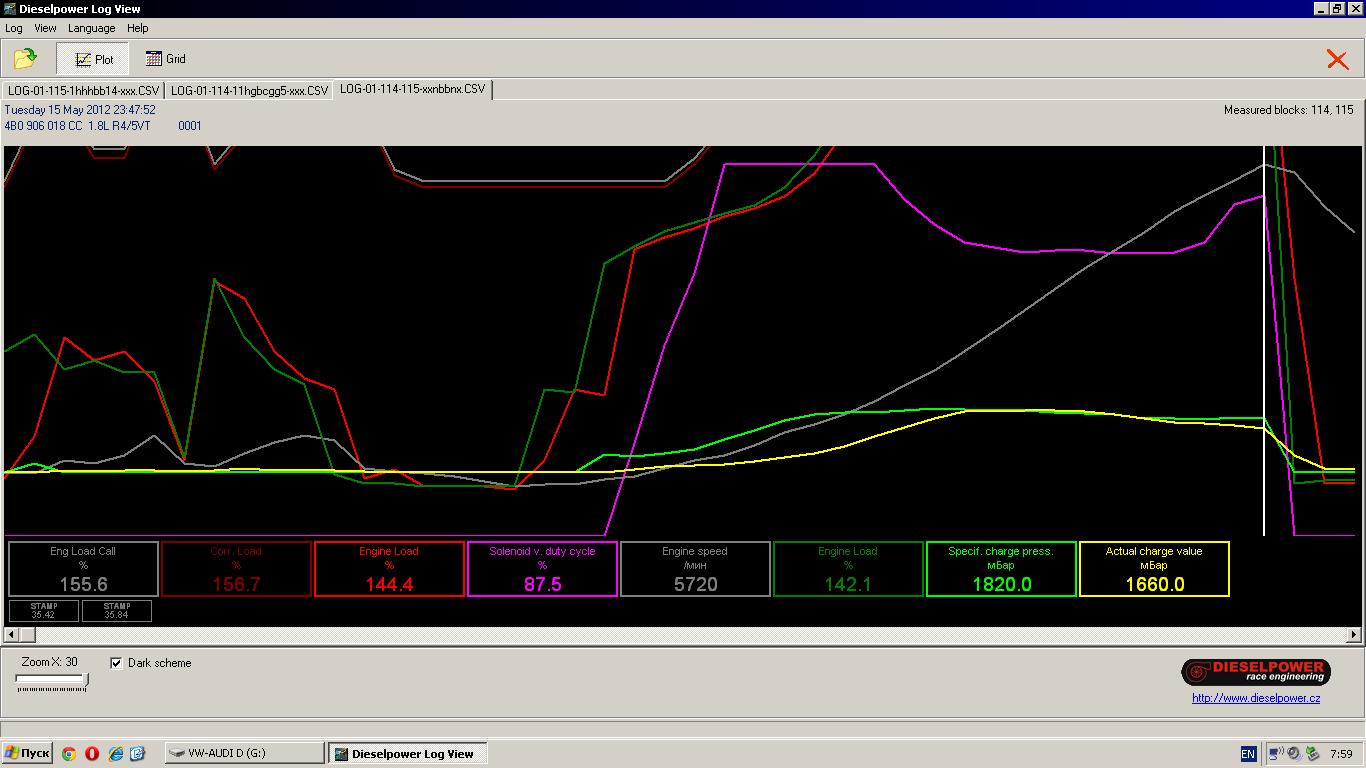Image resolution: width=1366 pixels, height=768 pixels.
Task: Close the Dieselpower Log View window
Action: click(x=1354, y=9)
